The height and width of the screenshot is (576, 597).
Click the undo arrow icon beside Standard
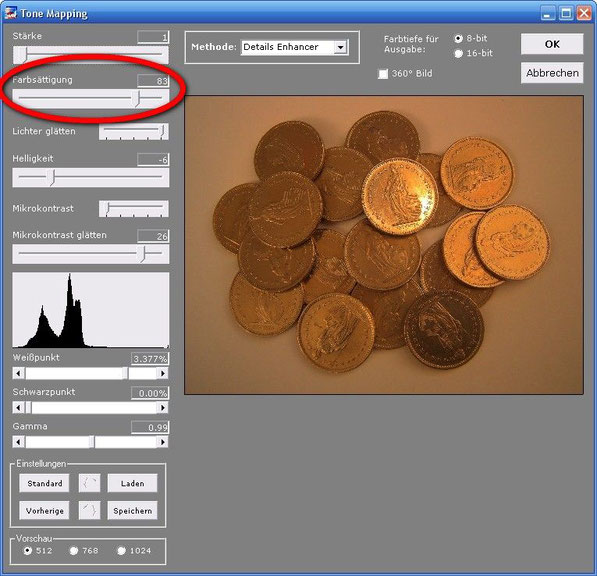pyautogui.click(x=89, y=483)
